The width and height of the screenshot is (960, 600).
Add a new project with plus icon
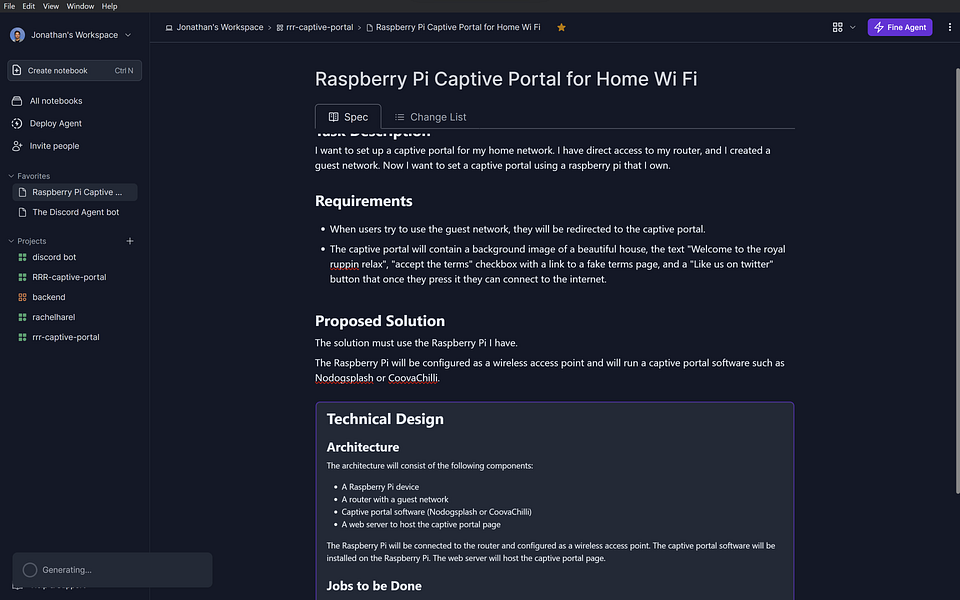tap(130, 241)
